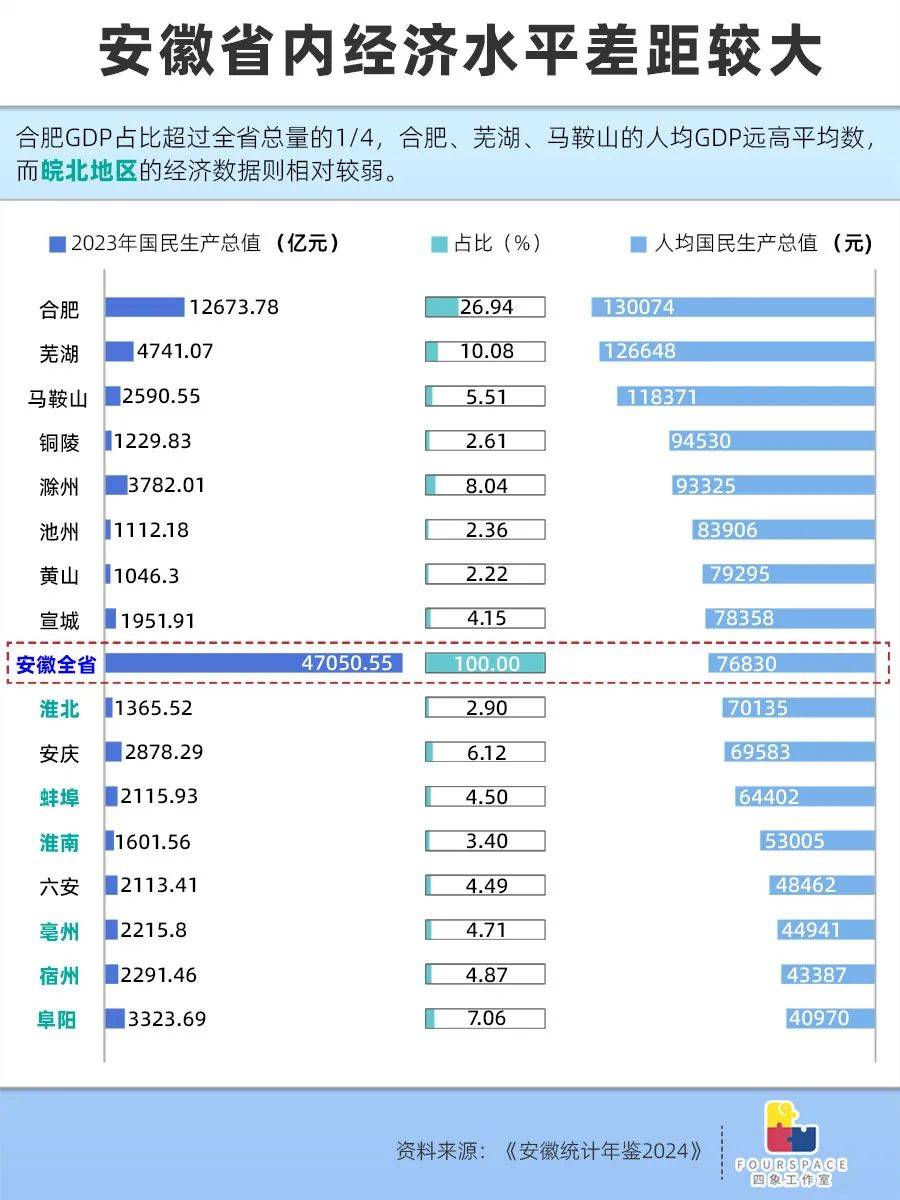Click the 亳州 row label

tap(59, 931)
